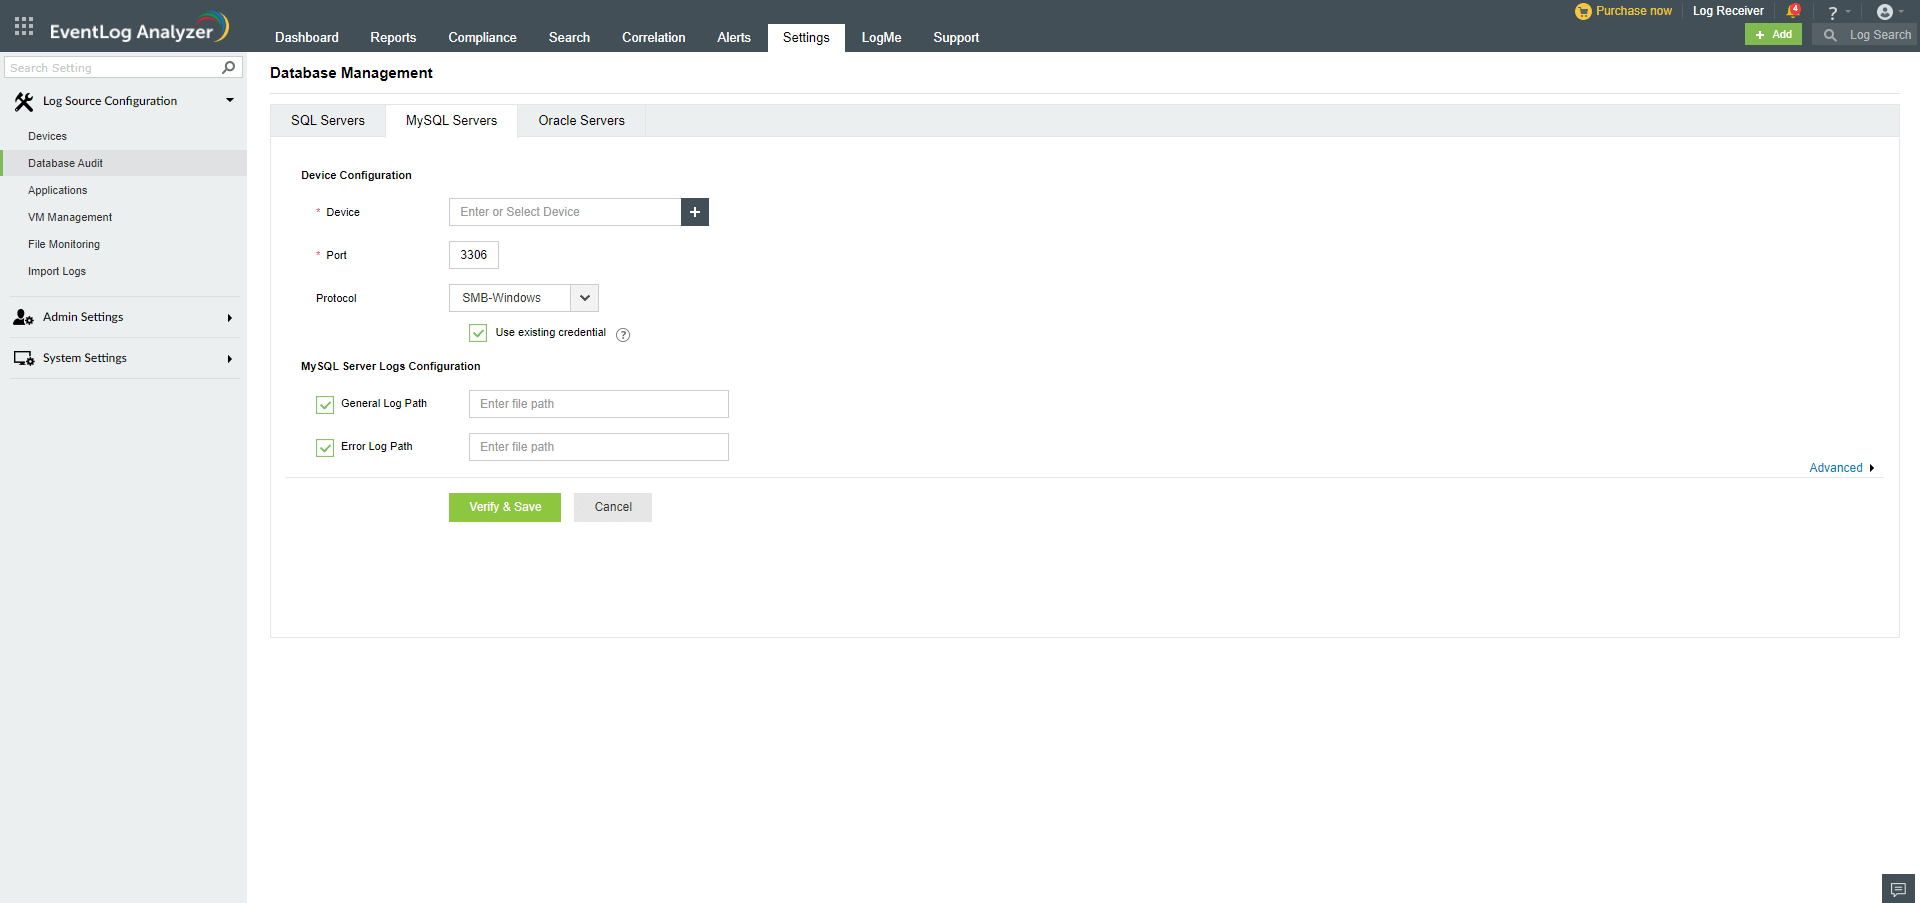
Task: Open the chat icon at bottom right
Action: [1898, 889]
